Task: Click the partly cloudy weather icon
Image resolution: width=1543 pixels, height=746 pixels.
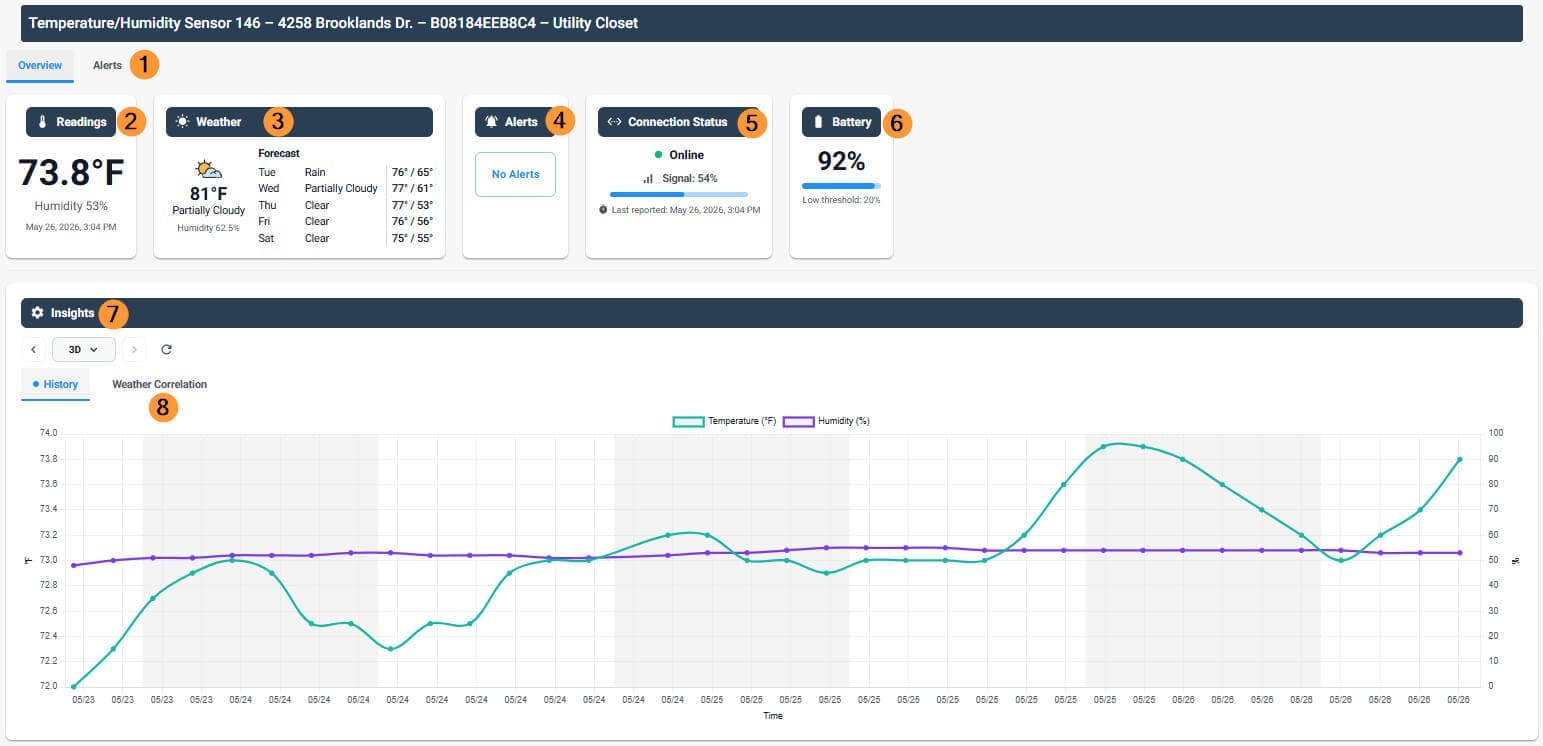Action: (x=208, y=169)
